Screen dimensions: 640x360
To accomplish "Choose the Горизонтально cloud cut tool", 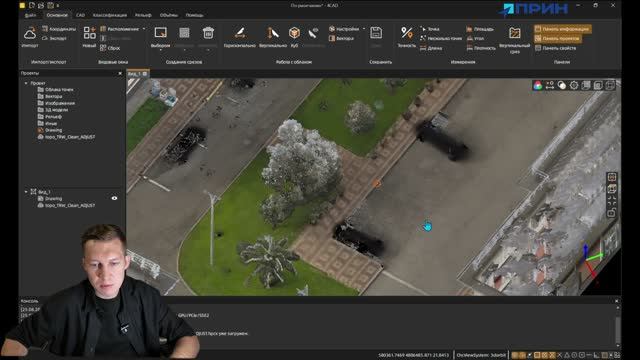I will pyautogui.click(x=240, y=37).
